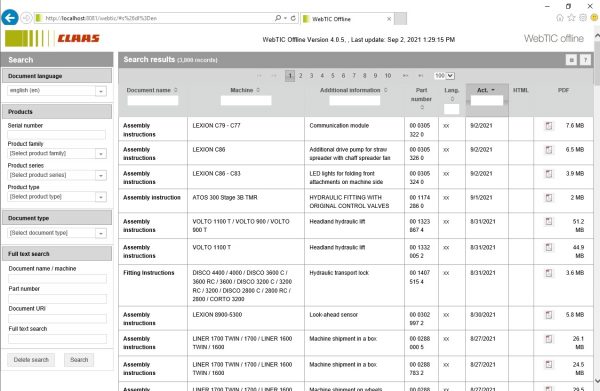Viewport: 600px width, 391px height.
Task: Go to results page 10
Action: (388, 76)
